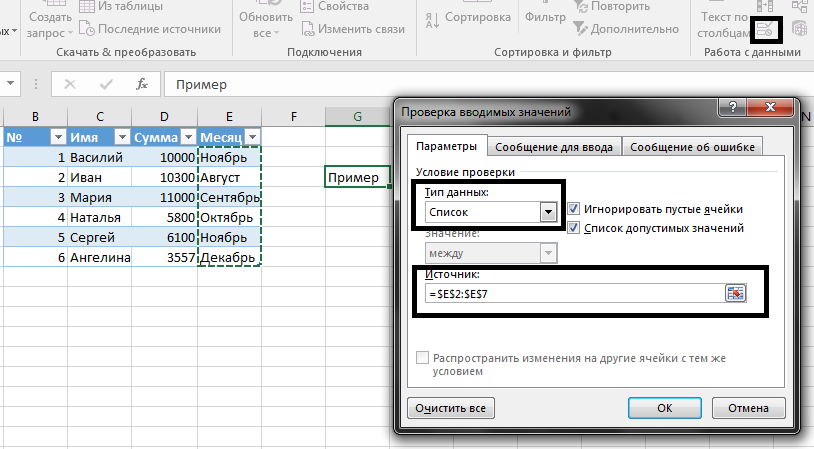Click the Data Validation icon in ribbon
This screenshot has width=814, height=449.
click(769, 29)
